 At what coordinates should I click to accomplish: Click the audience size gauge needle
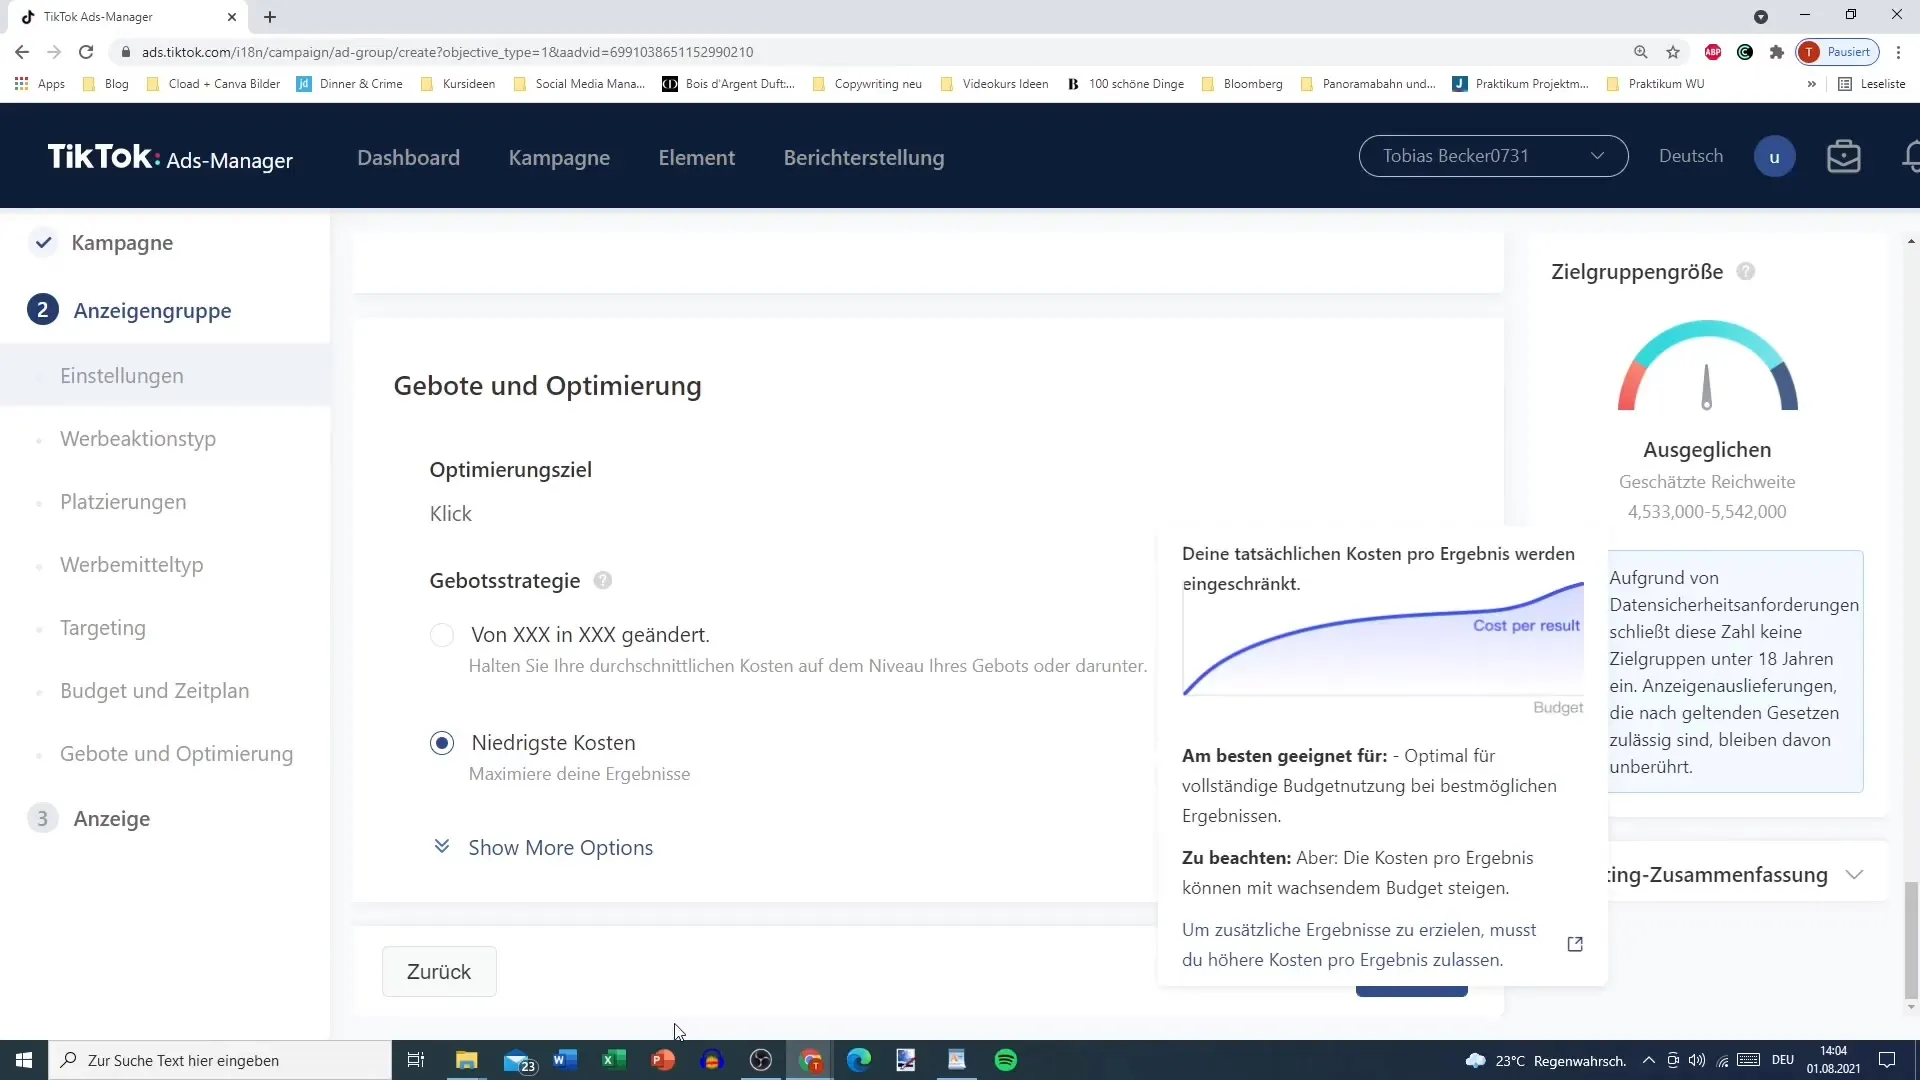coord(1707,387)
